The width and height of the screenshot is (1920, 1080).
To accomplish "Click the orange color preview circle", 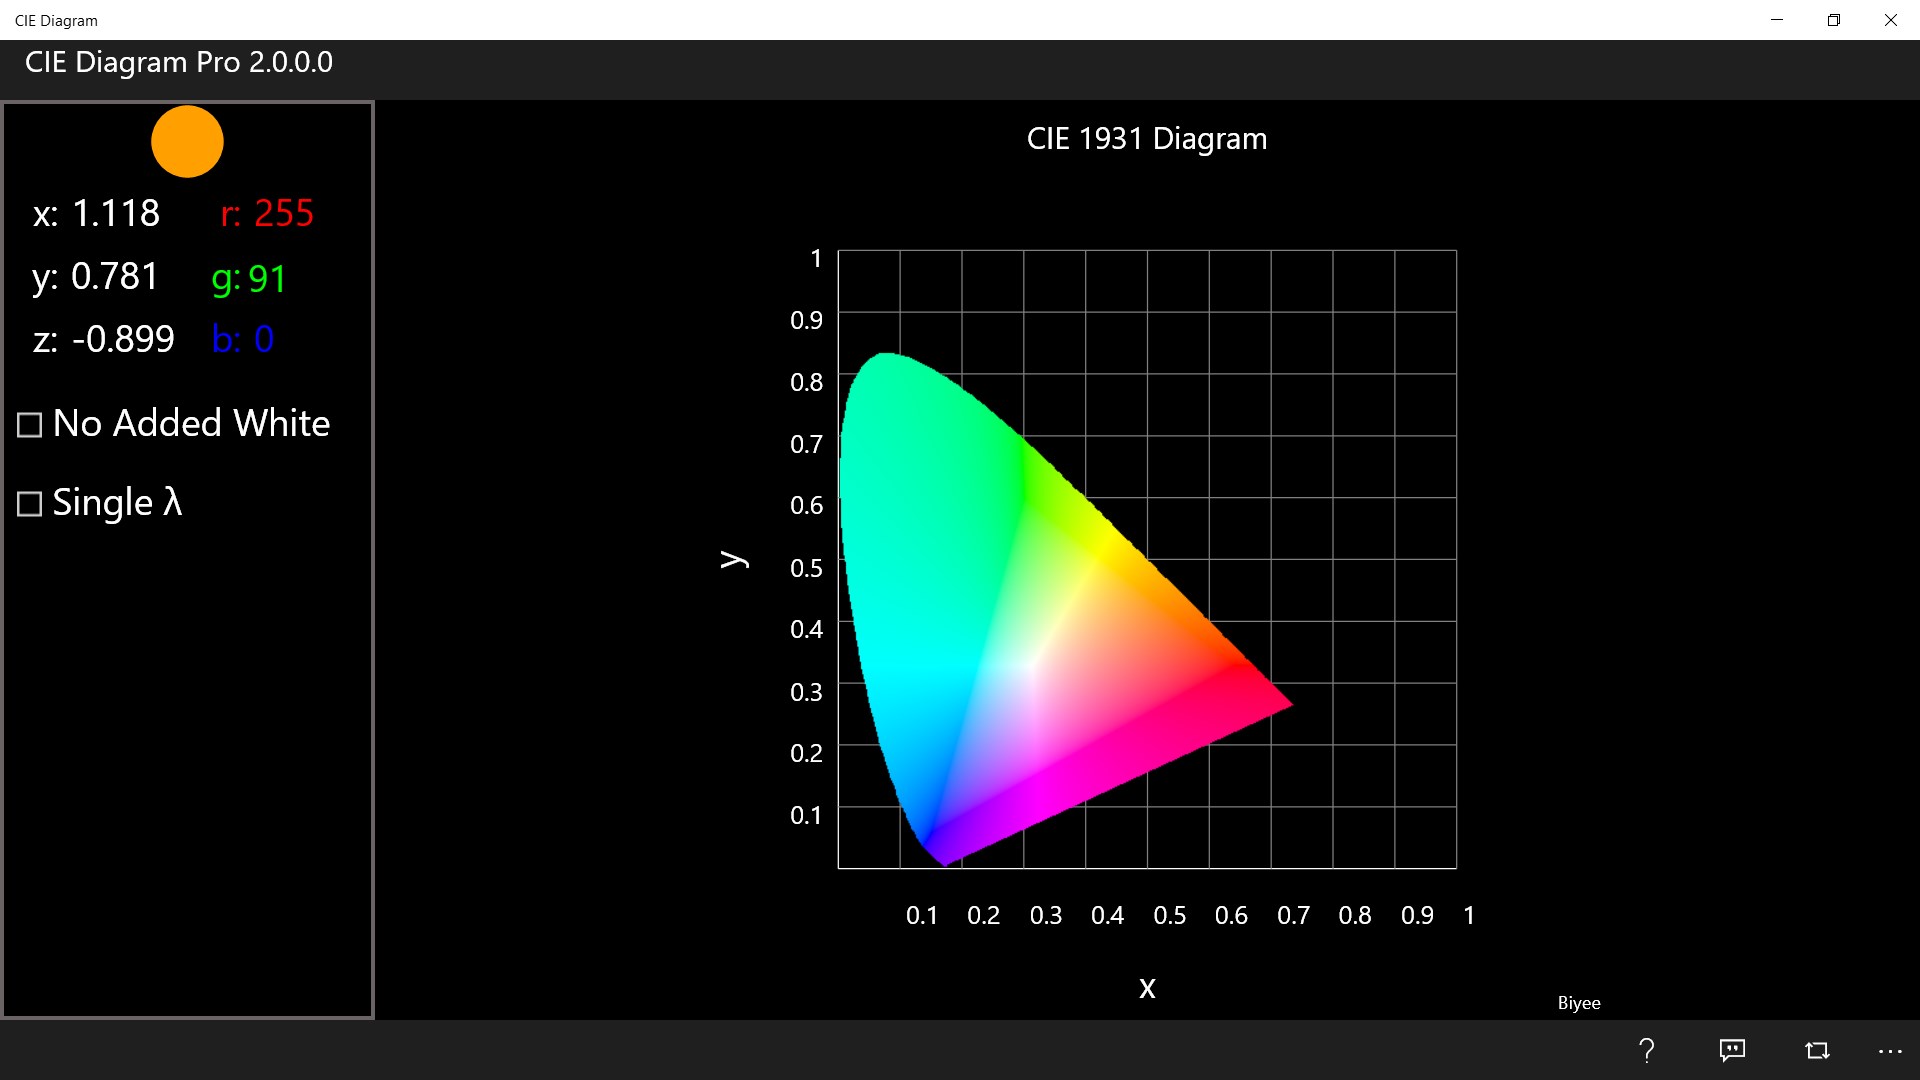I will point(187,141).
